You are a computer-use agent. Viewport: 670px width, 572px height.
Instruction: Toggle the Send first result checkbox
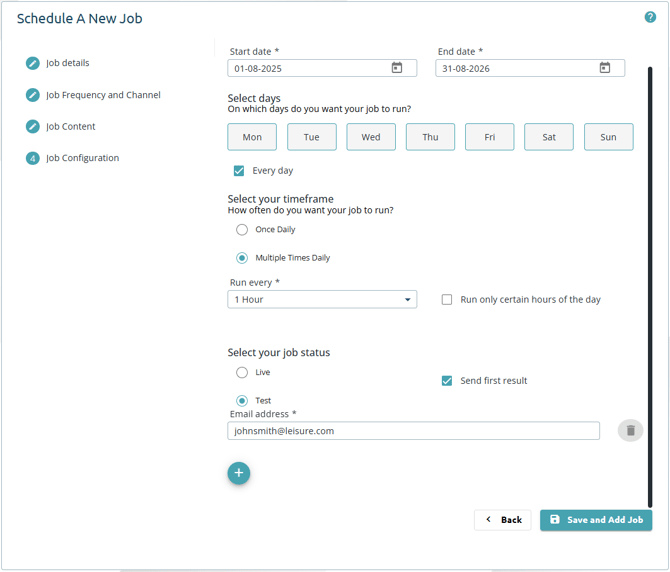[447, 381]
